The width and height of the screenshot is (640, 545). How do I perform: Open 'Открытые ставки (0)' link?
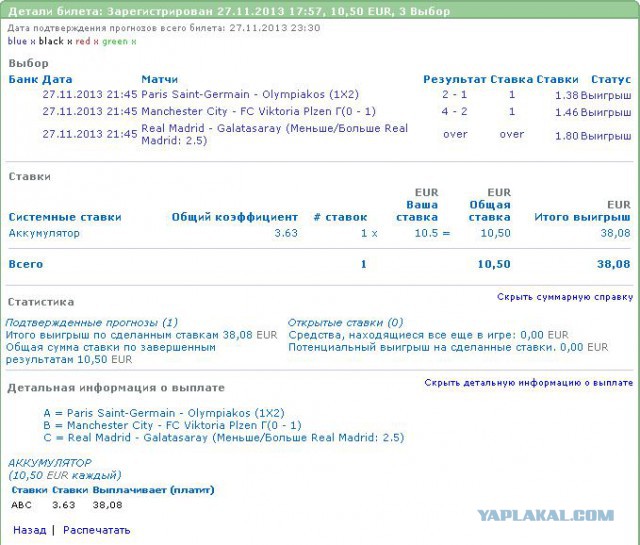click(x=345, y=323)
